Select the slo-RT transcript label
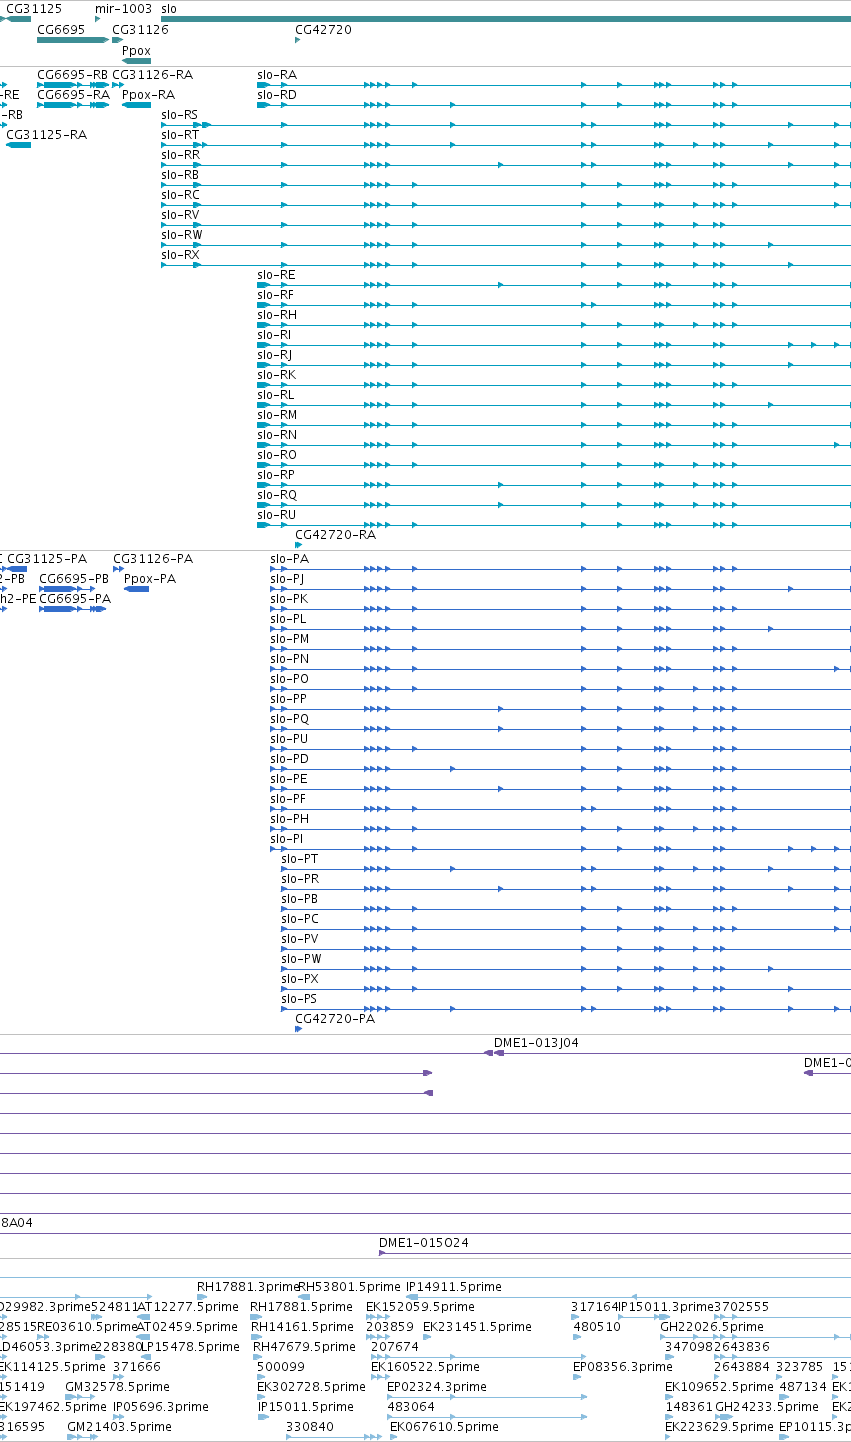Image resolution: width=851 pixels, height=1442 pixels. [180, 135]
